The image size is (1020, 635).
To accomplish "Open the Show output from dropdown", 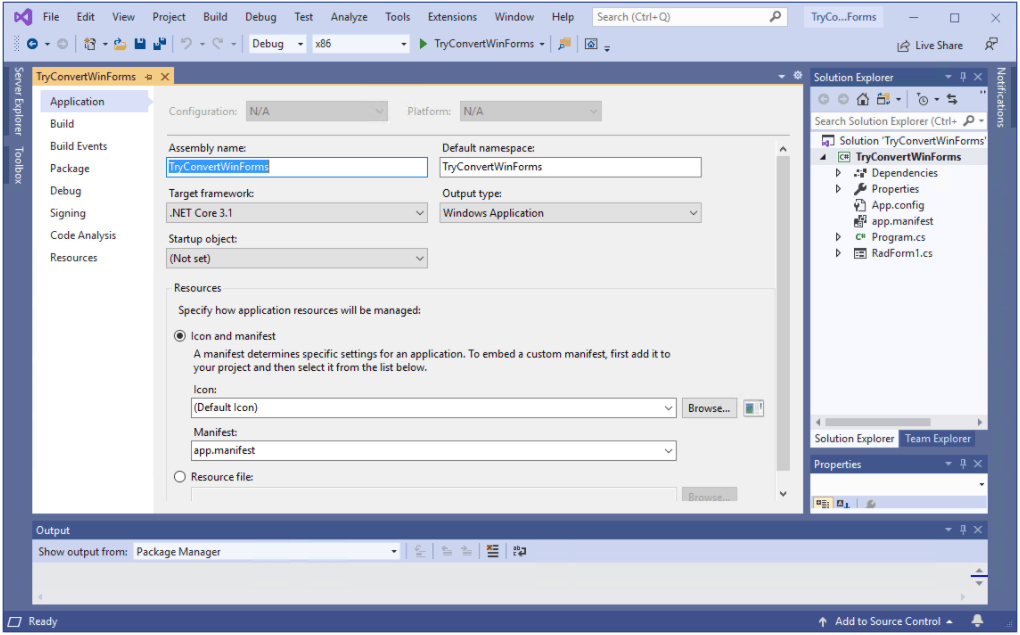I will coord(393,551).
